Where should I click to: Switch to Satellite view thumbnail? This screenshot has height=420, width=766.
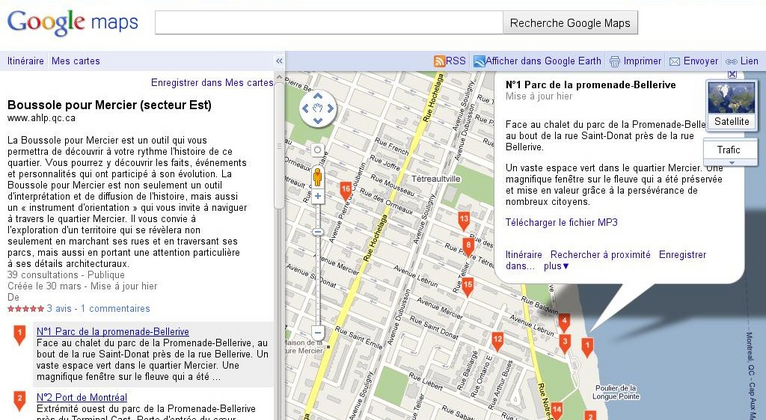pyautogui.click(x=731, y=104)
